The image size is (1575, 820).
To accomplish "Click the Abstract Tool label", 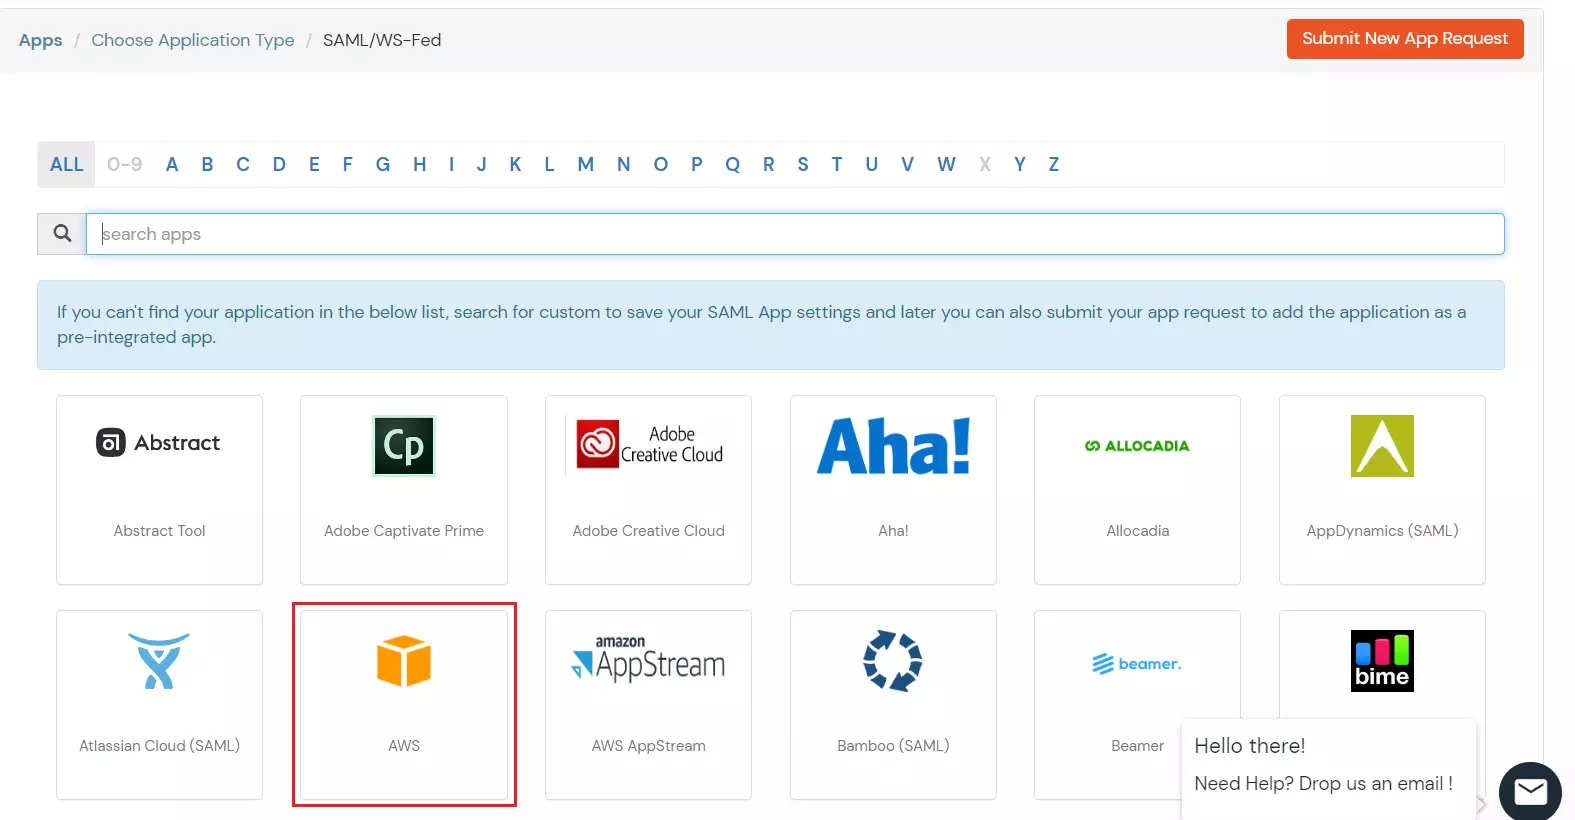I will pos(159,531).
